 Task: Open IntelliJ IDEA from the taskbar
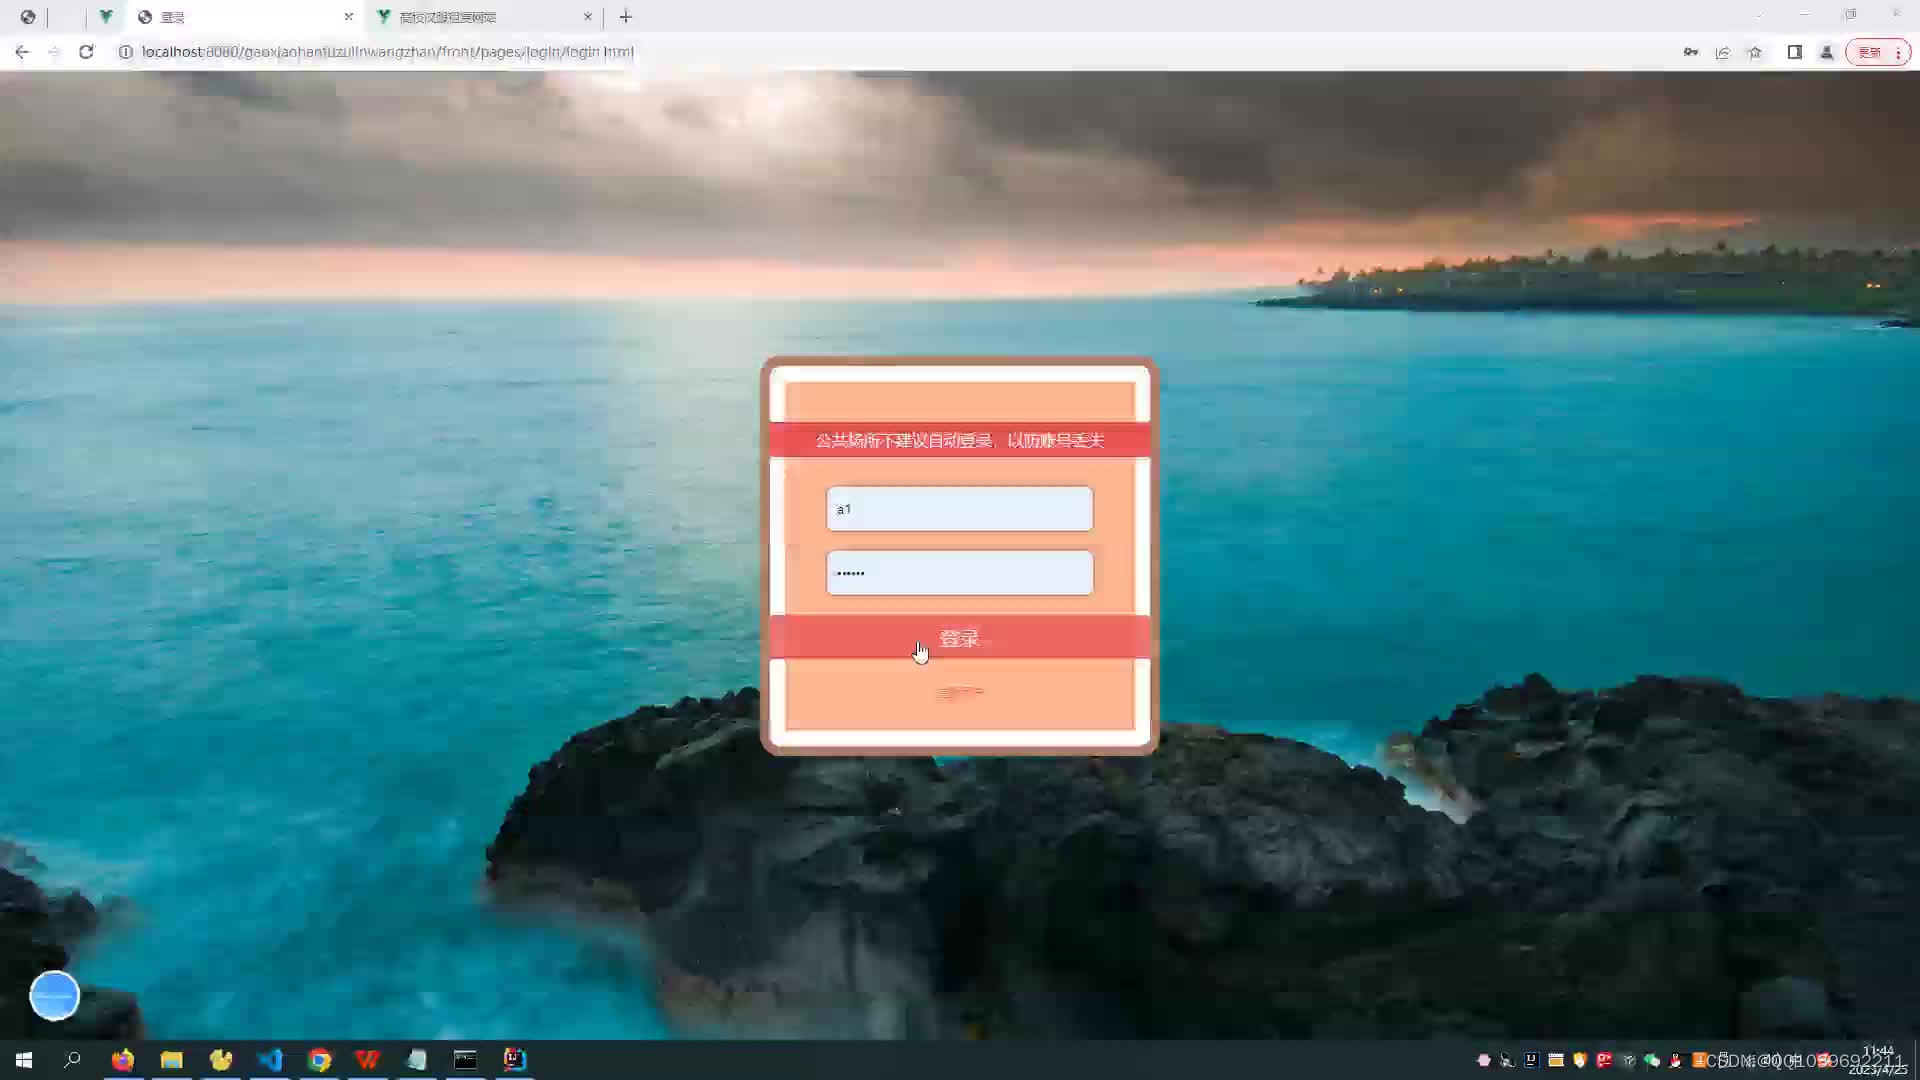click(514, 1059)
